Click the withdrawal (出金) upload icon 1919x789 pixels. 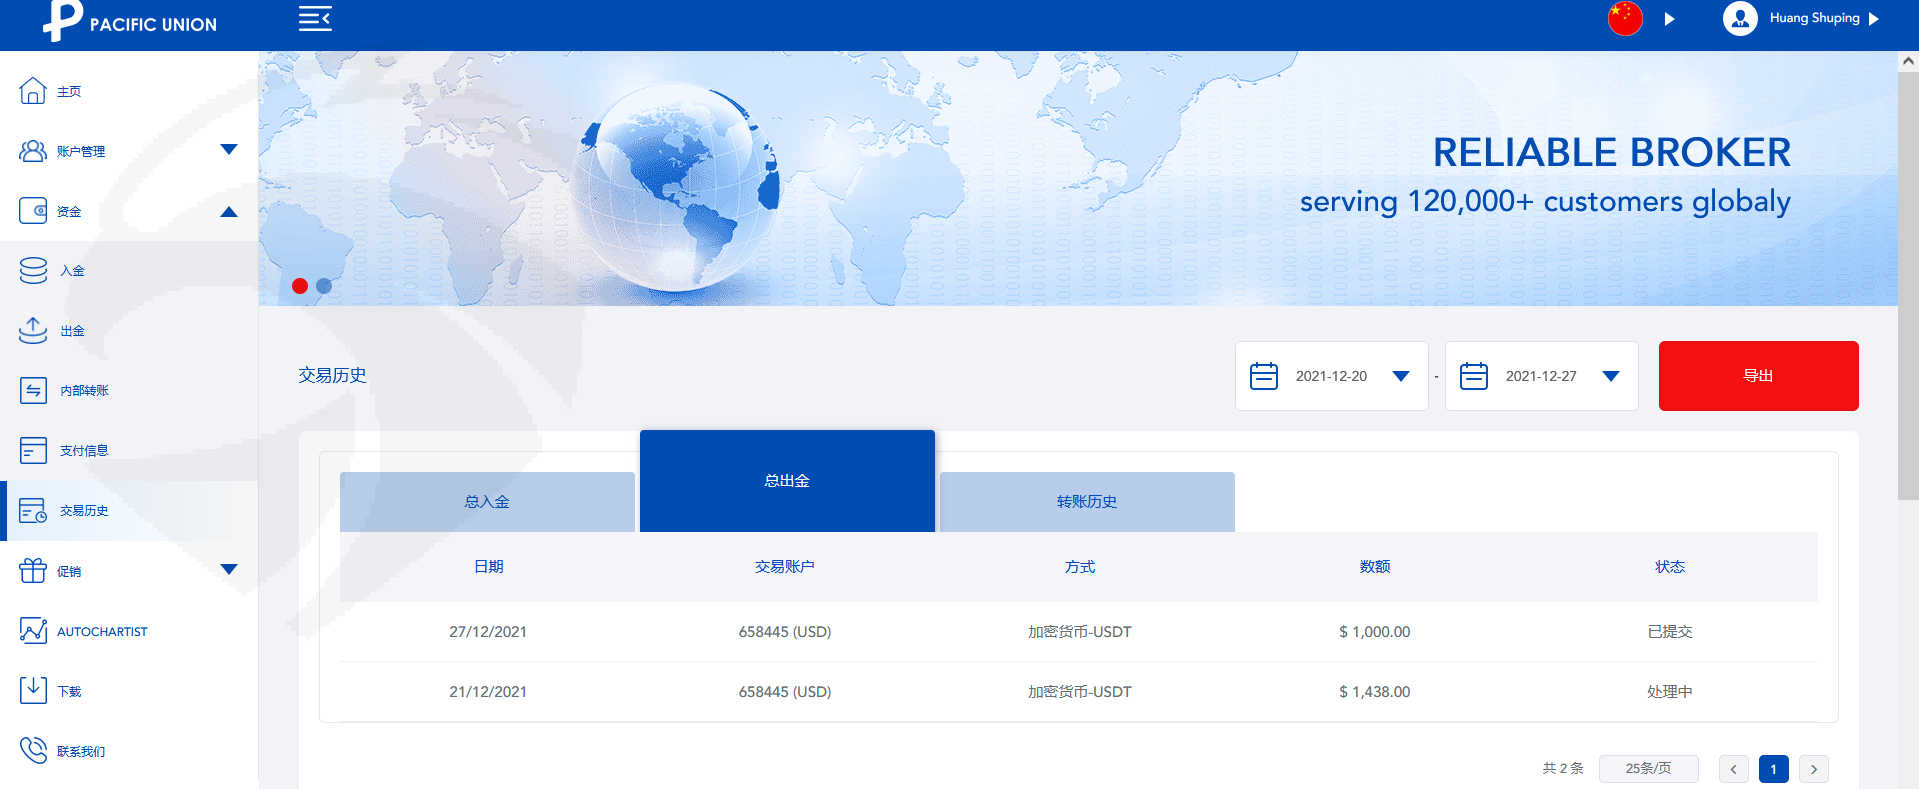[x=33, y=331]
